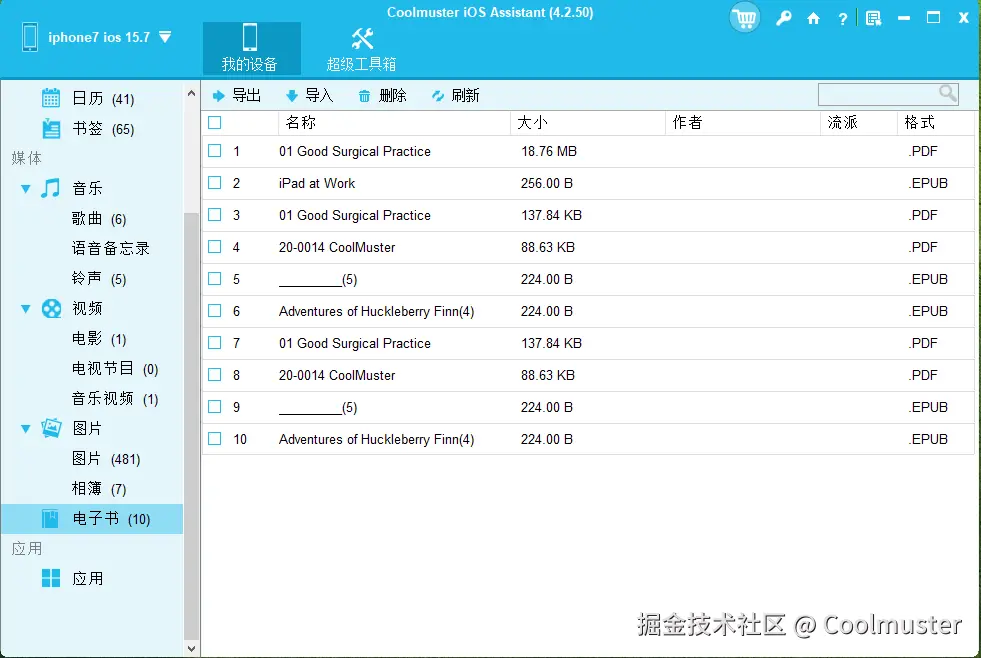Collapse the 视频 tree section
The image size is (981, 658).
coord(26,308)
